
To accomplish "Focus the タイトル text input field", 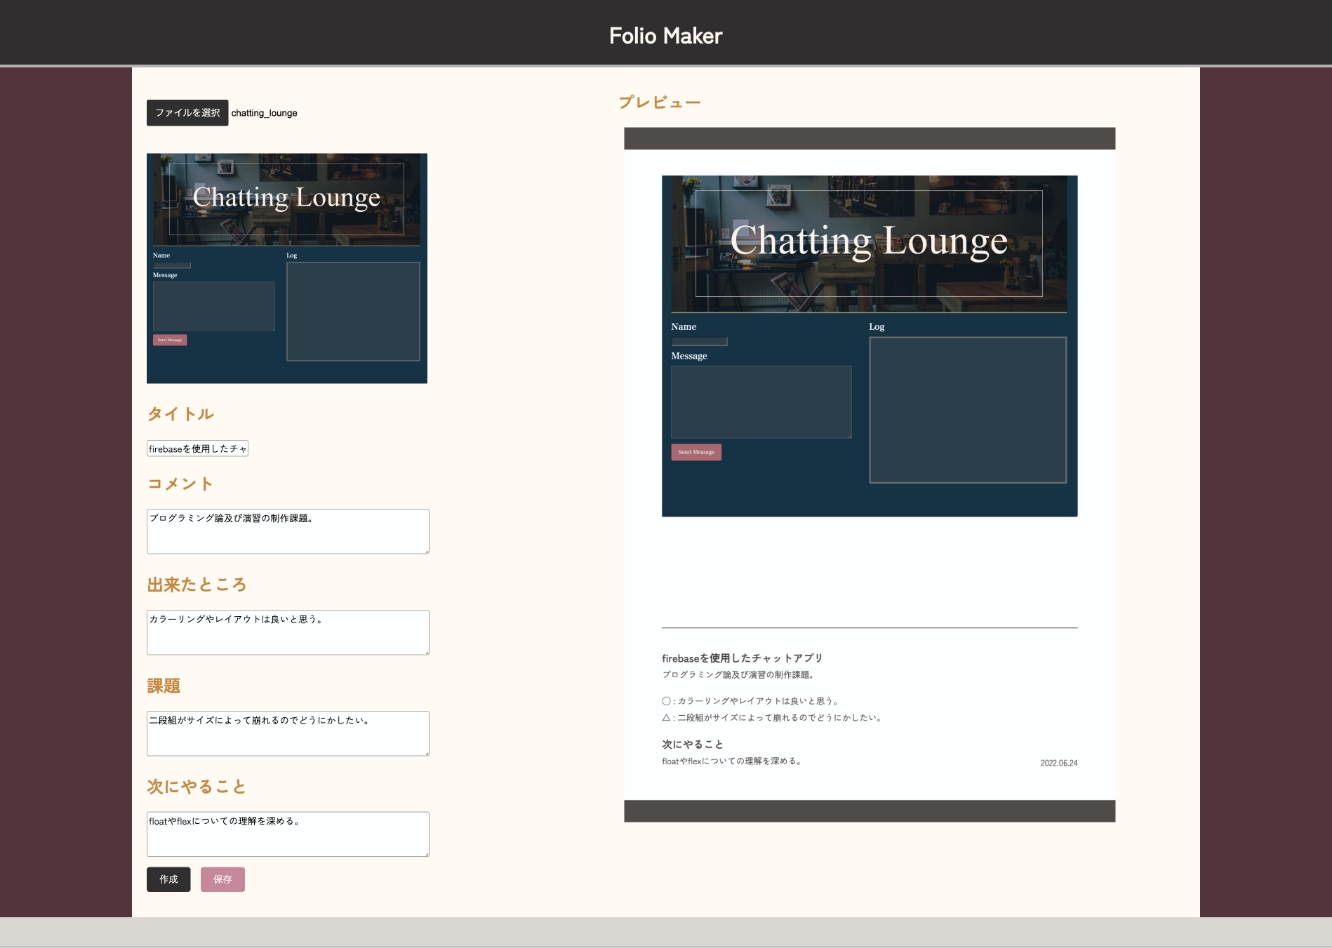I will tap(197, 449).
